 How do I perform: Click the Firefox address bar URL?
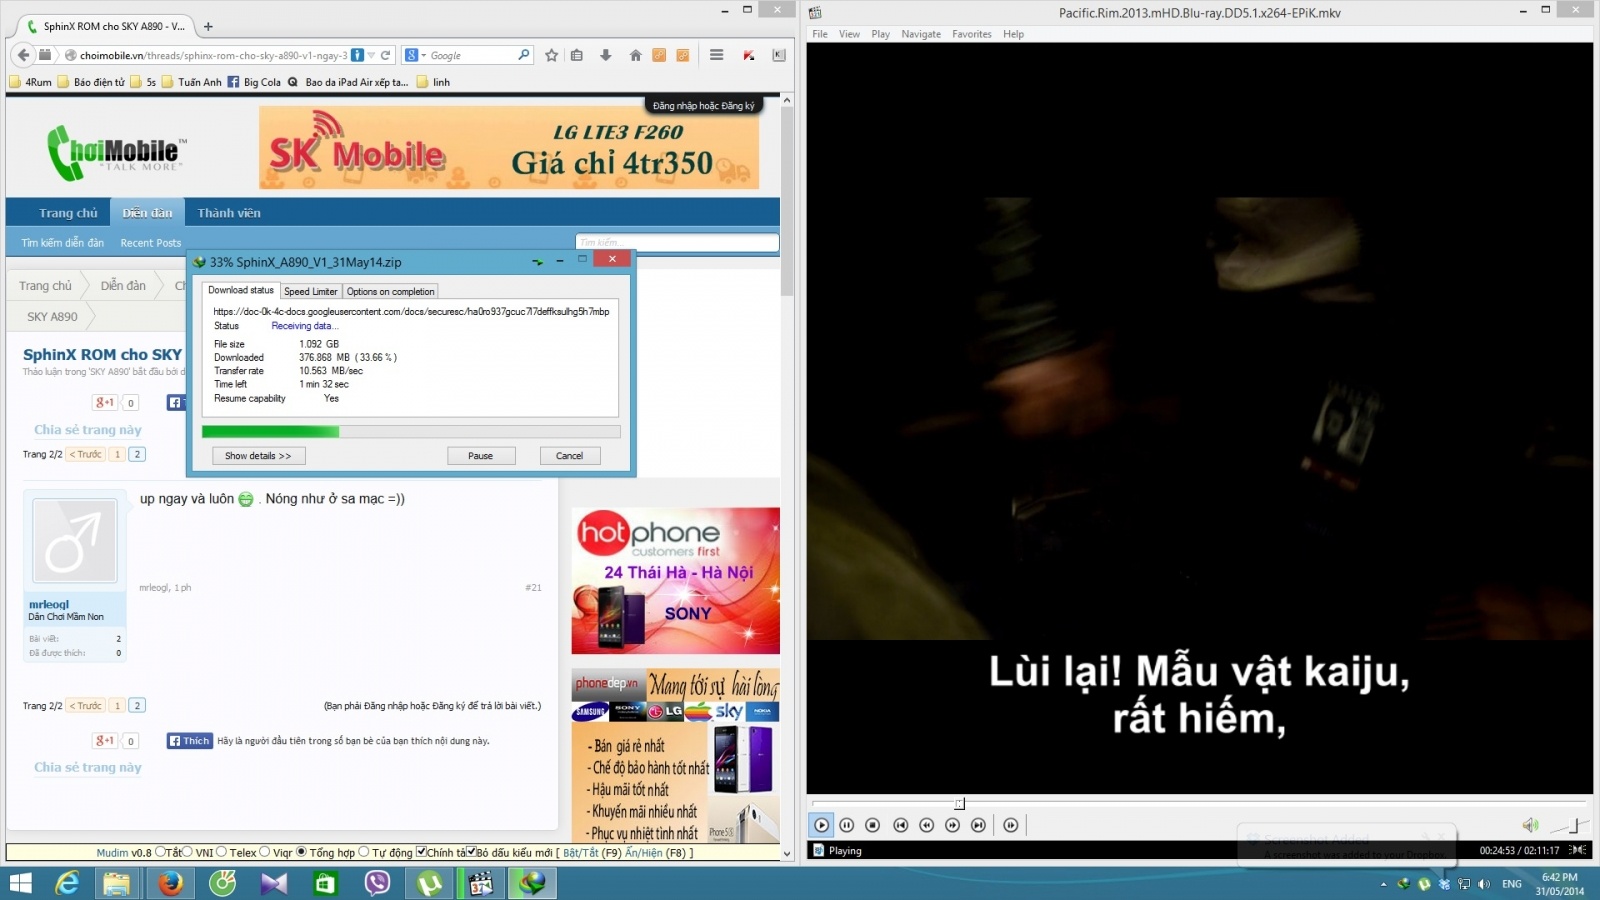[x=213, y=55]
